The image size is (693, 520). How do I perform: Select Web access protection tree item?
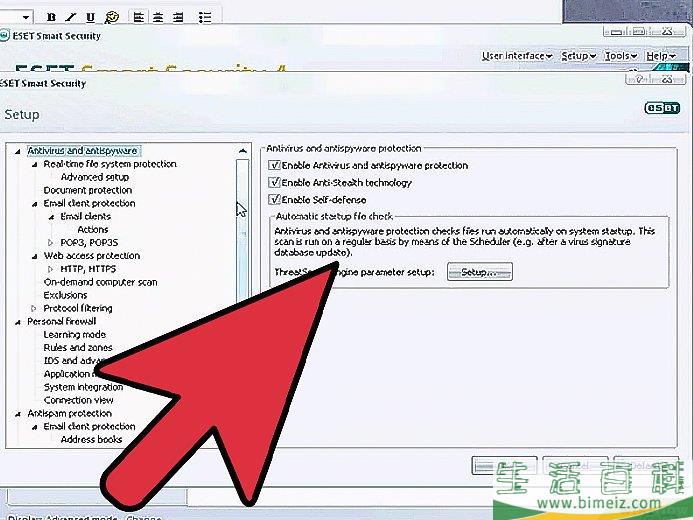pyautogui.click(x=91, y=256)
